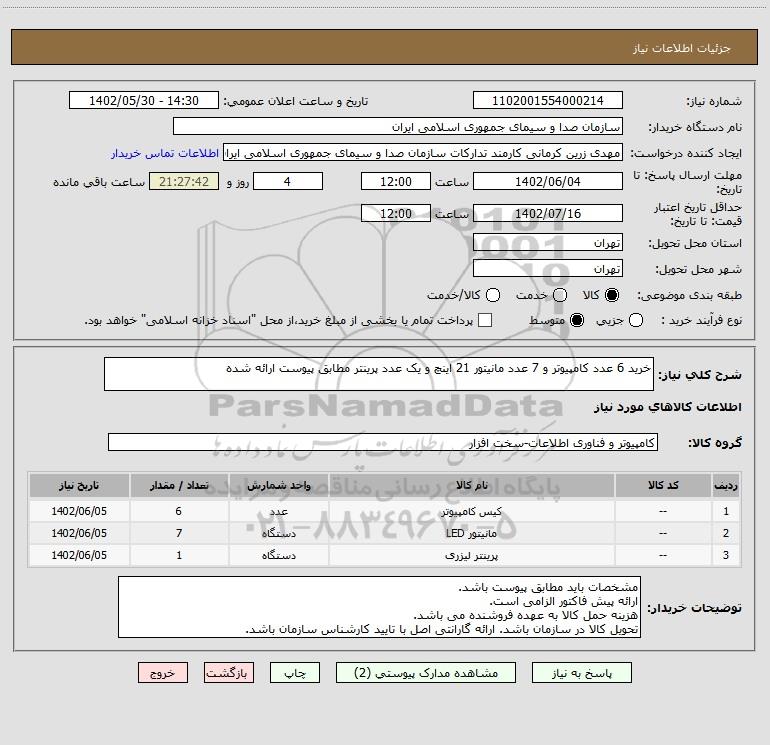Select the مانیتور LED item cell

coord(471,533)
